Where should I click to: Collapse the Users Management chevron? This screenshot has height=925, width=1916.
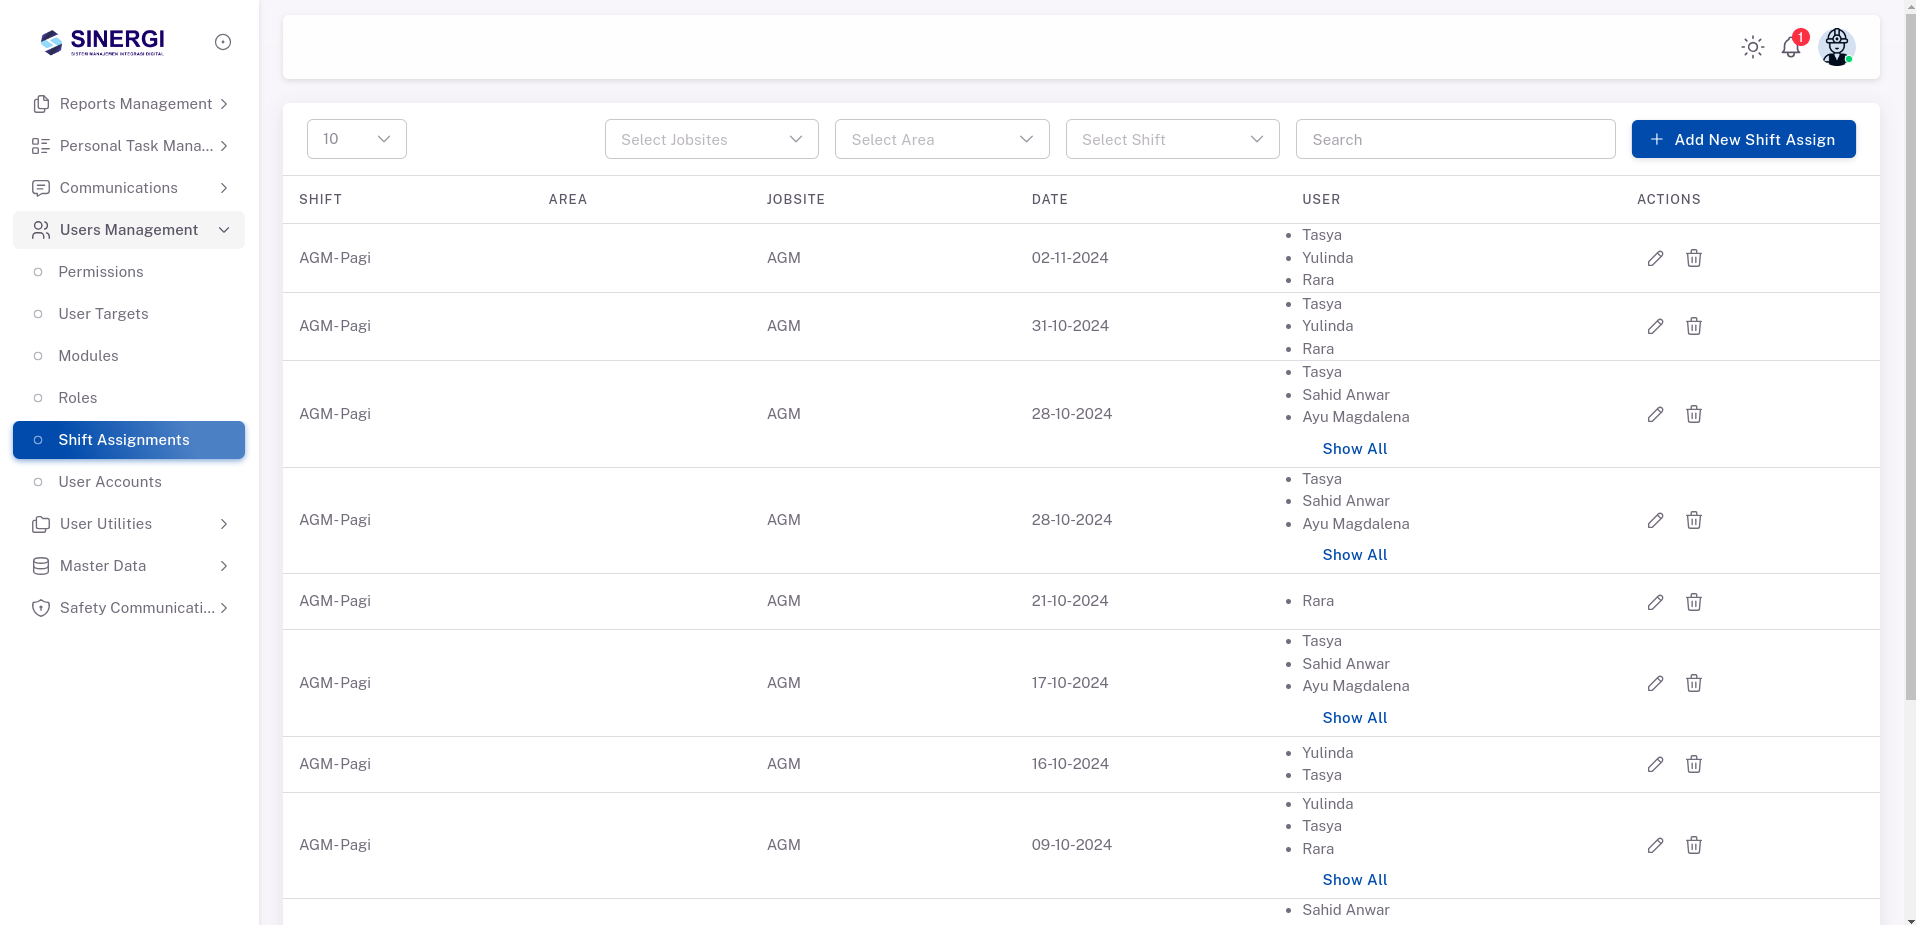224,230
